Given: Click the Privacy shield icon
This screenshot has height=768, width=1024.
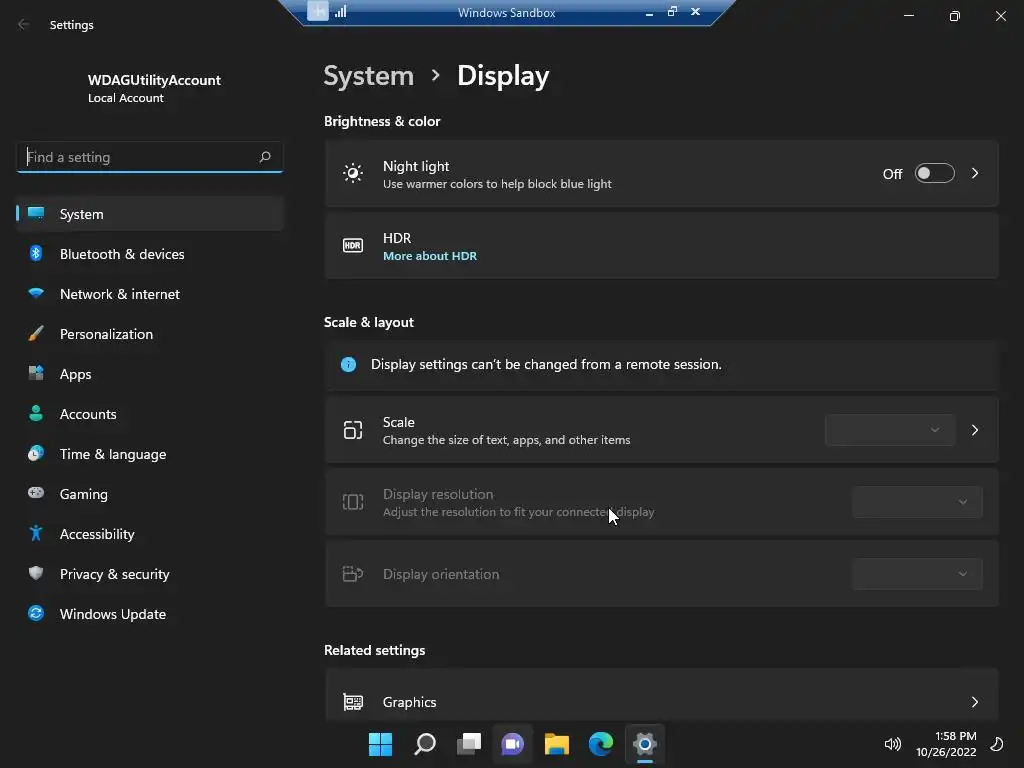Looking at the screenshot, I should (36, 573).
